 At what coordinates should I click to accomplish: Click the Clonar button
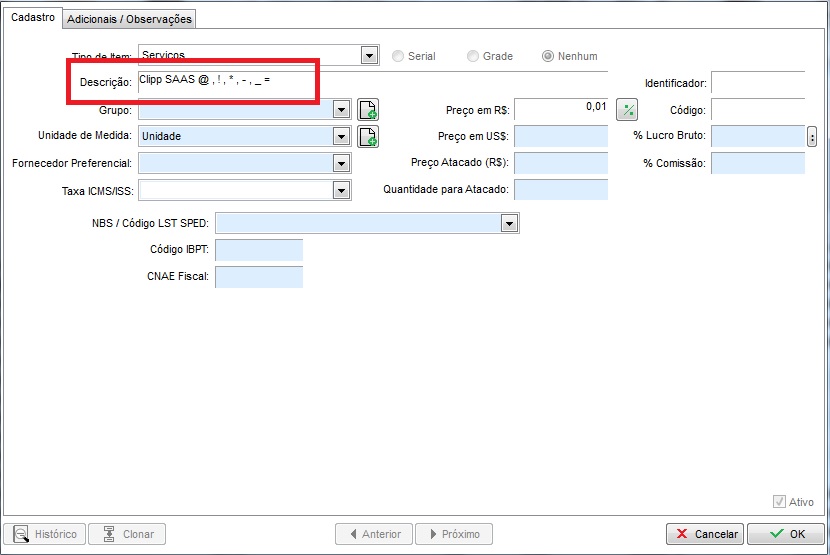127,534
